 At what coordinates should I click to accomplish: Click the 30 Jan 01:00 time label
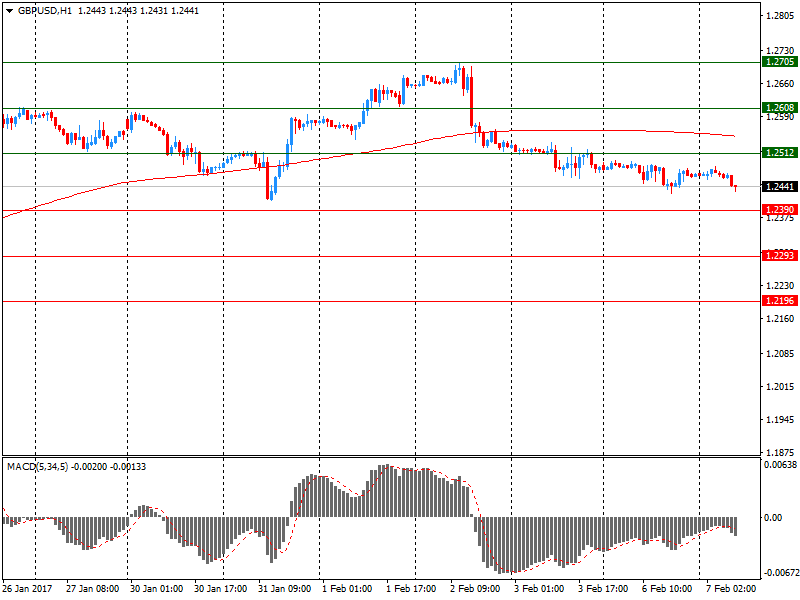[156, 589]
